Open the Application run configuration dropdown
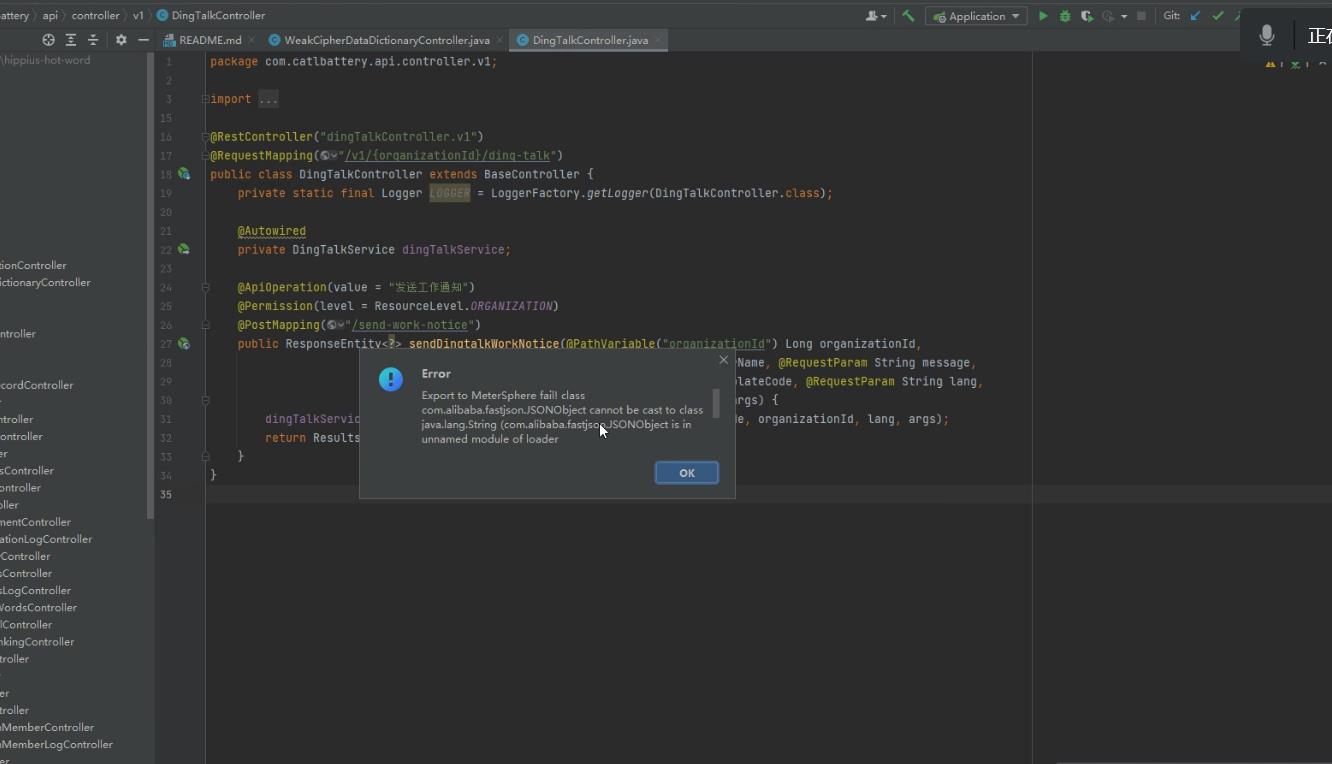 975,15
